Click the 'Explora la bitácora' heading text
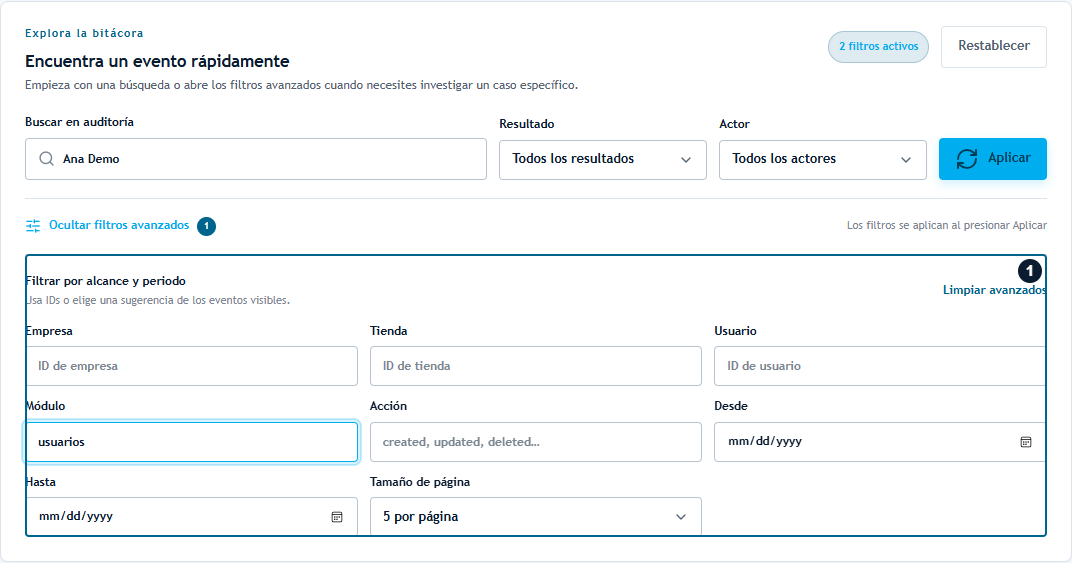 click(x=84, y=33)
